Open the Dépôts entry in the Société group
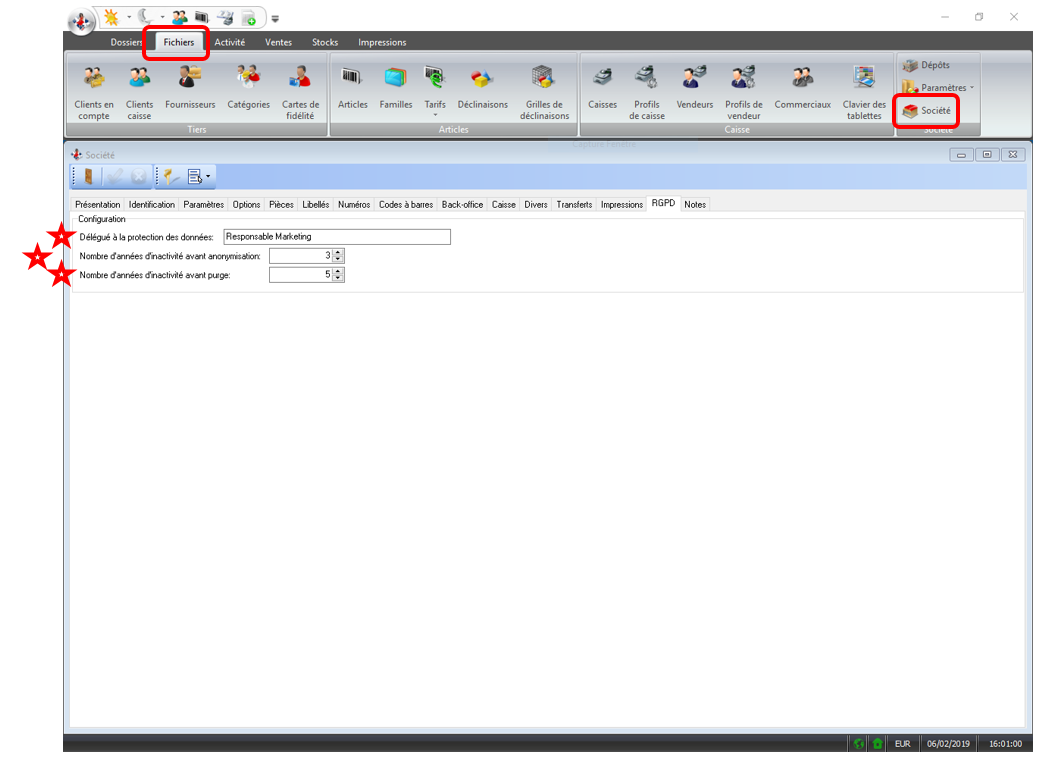The height and width of the screenshot is (758, 1046). point(930,64)
